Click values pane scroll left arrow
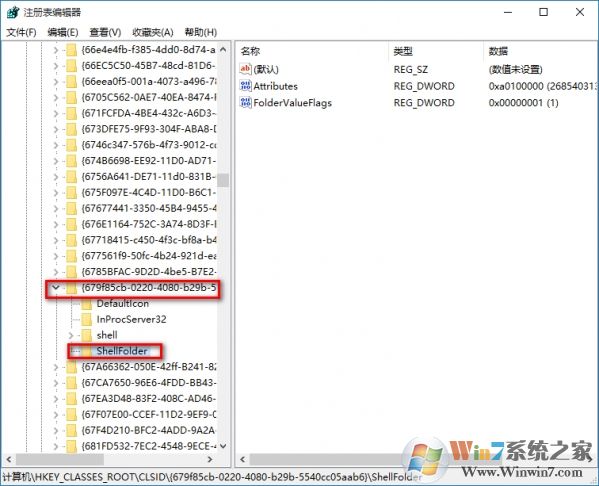 [243, 459]
